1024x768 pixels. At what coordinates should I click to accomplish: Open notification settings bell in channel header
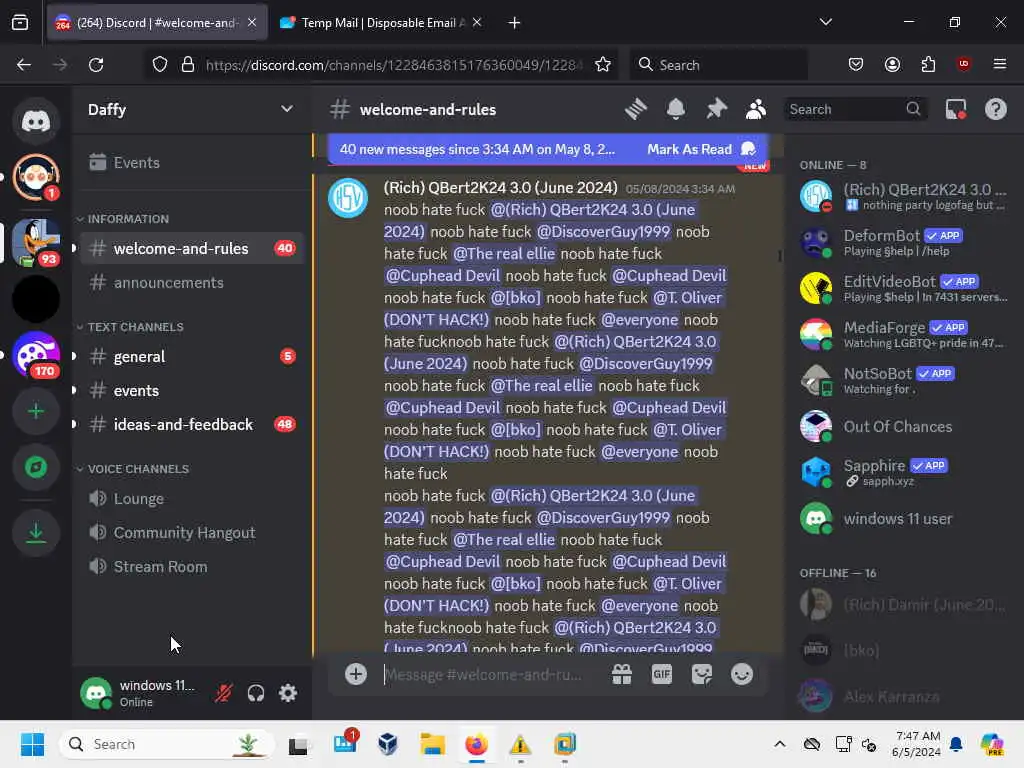pos(676,109)
